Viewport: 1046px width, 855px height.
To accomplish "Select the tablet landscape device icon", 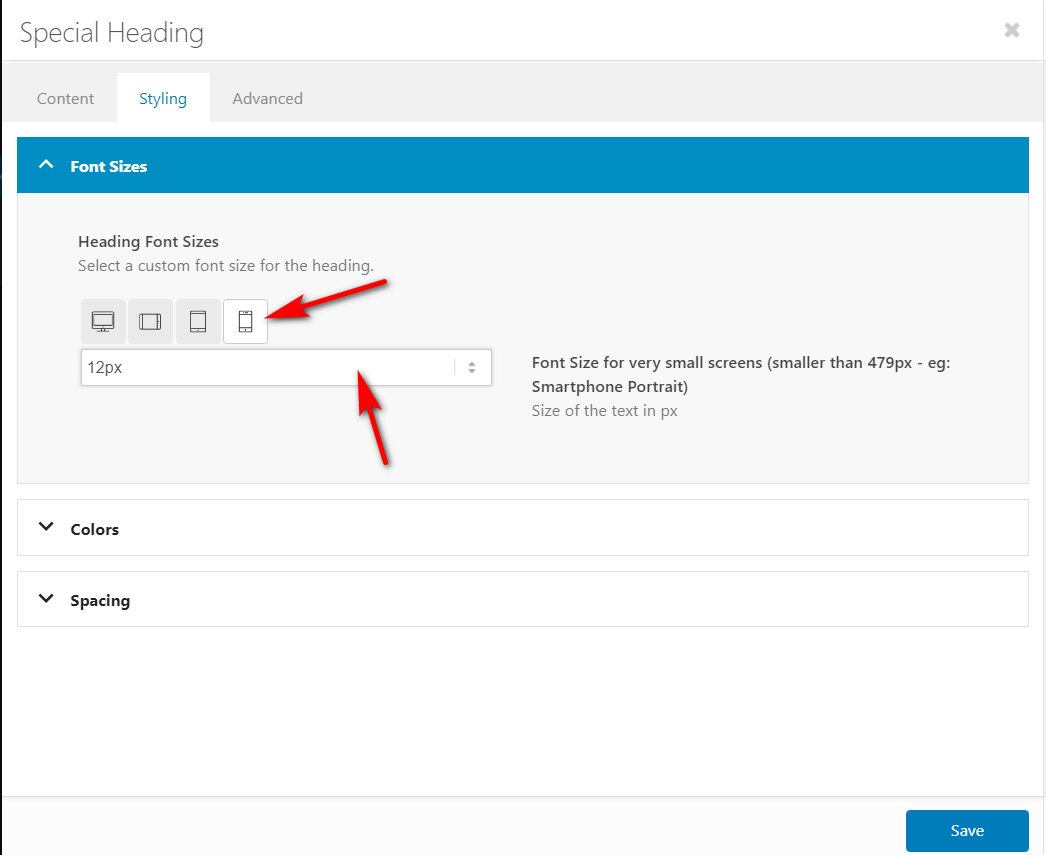I will [150, 321].
